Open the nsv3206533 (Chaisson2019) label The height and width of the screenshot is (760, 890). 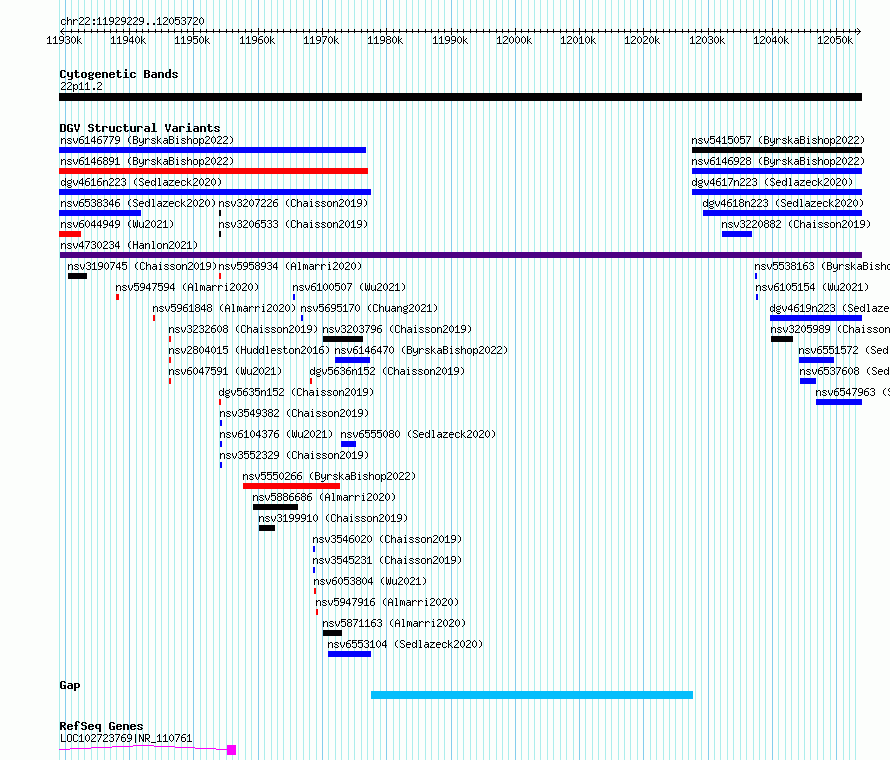click(293, 224)
